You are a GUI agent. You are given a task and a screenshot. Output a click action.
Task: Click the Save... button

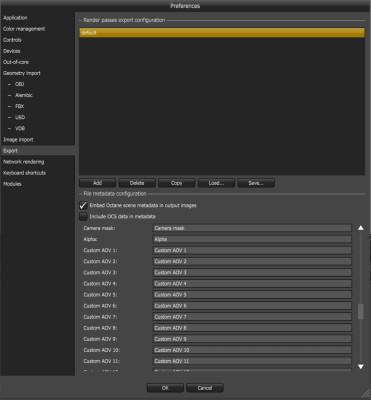[x=256, y=183]
